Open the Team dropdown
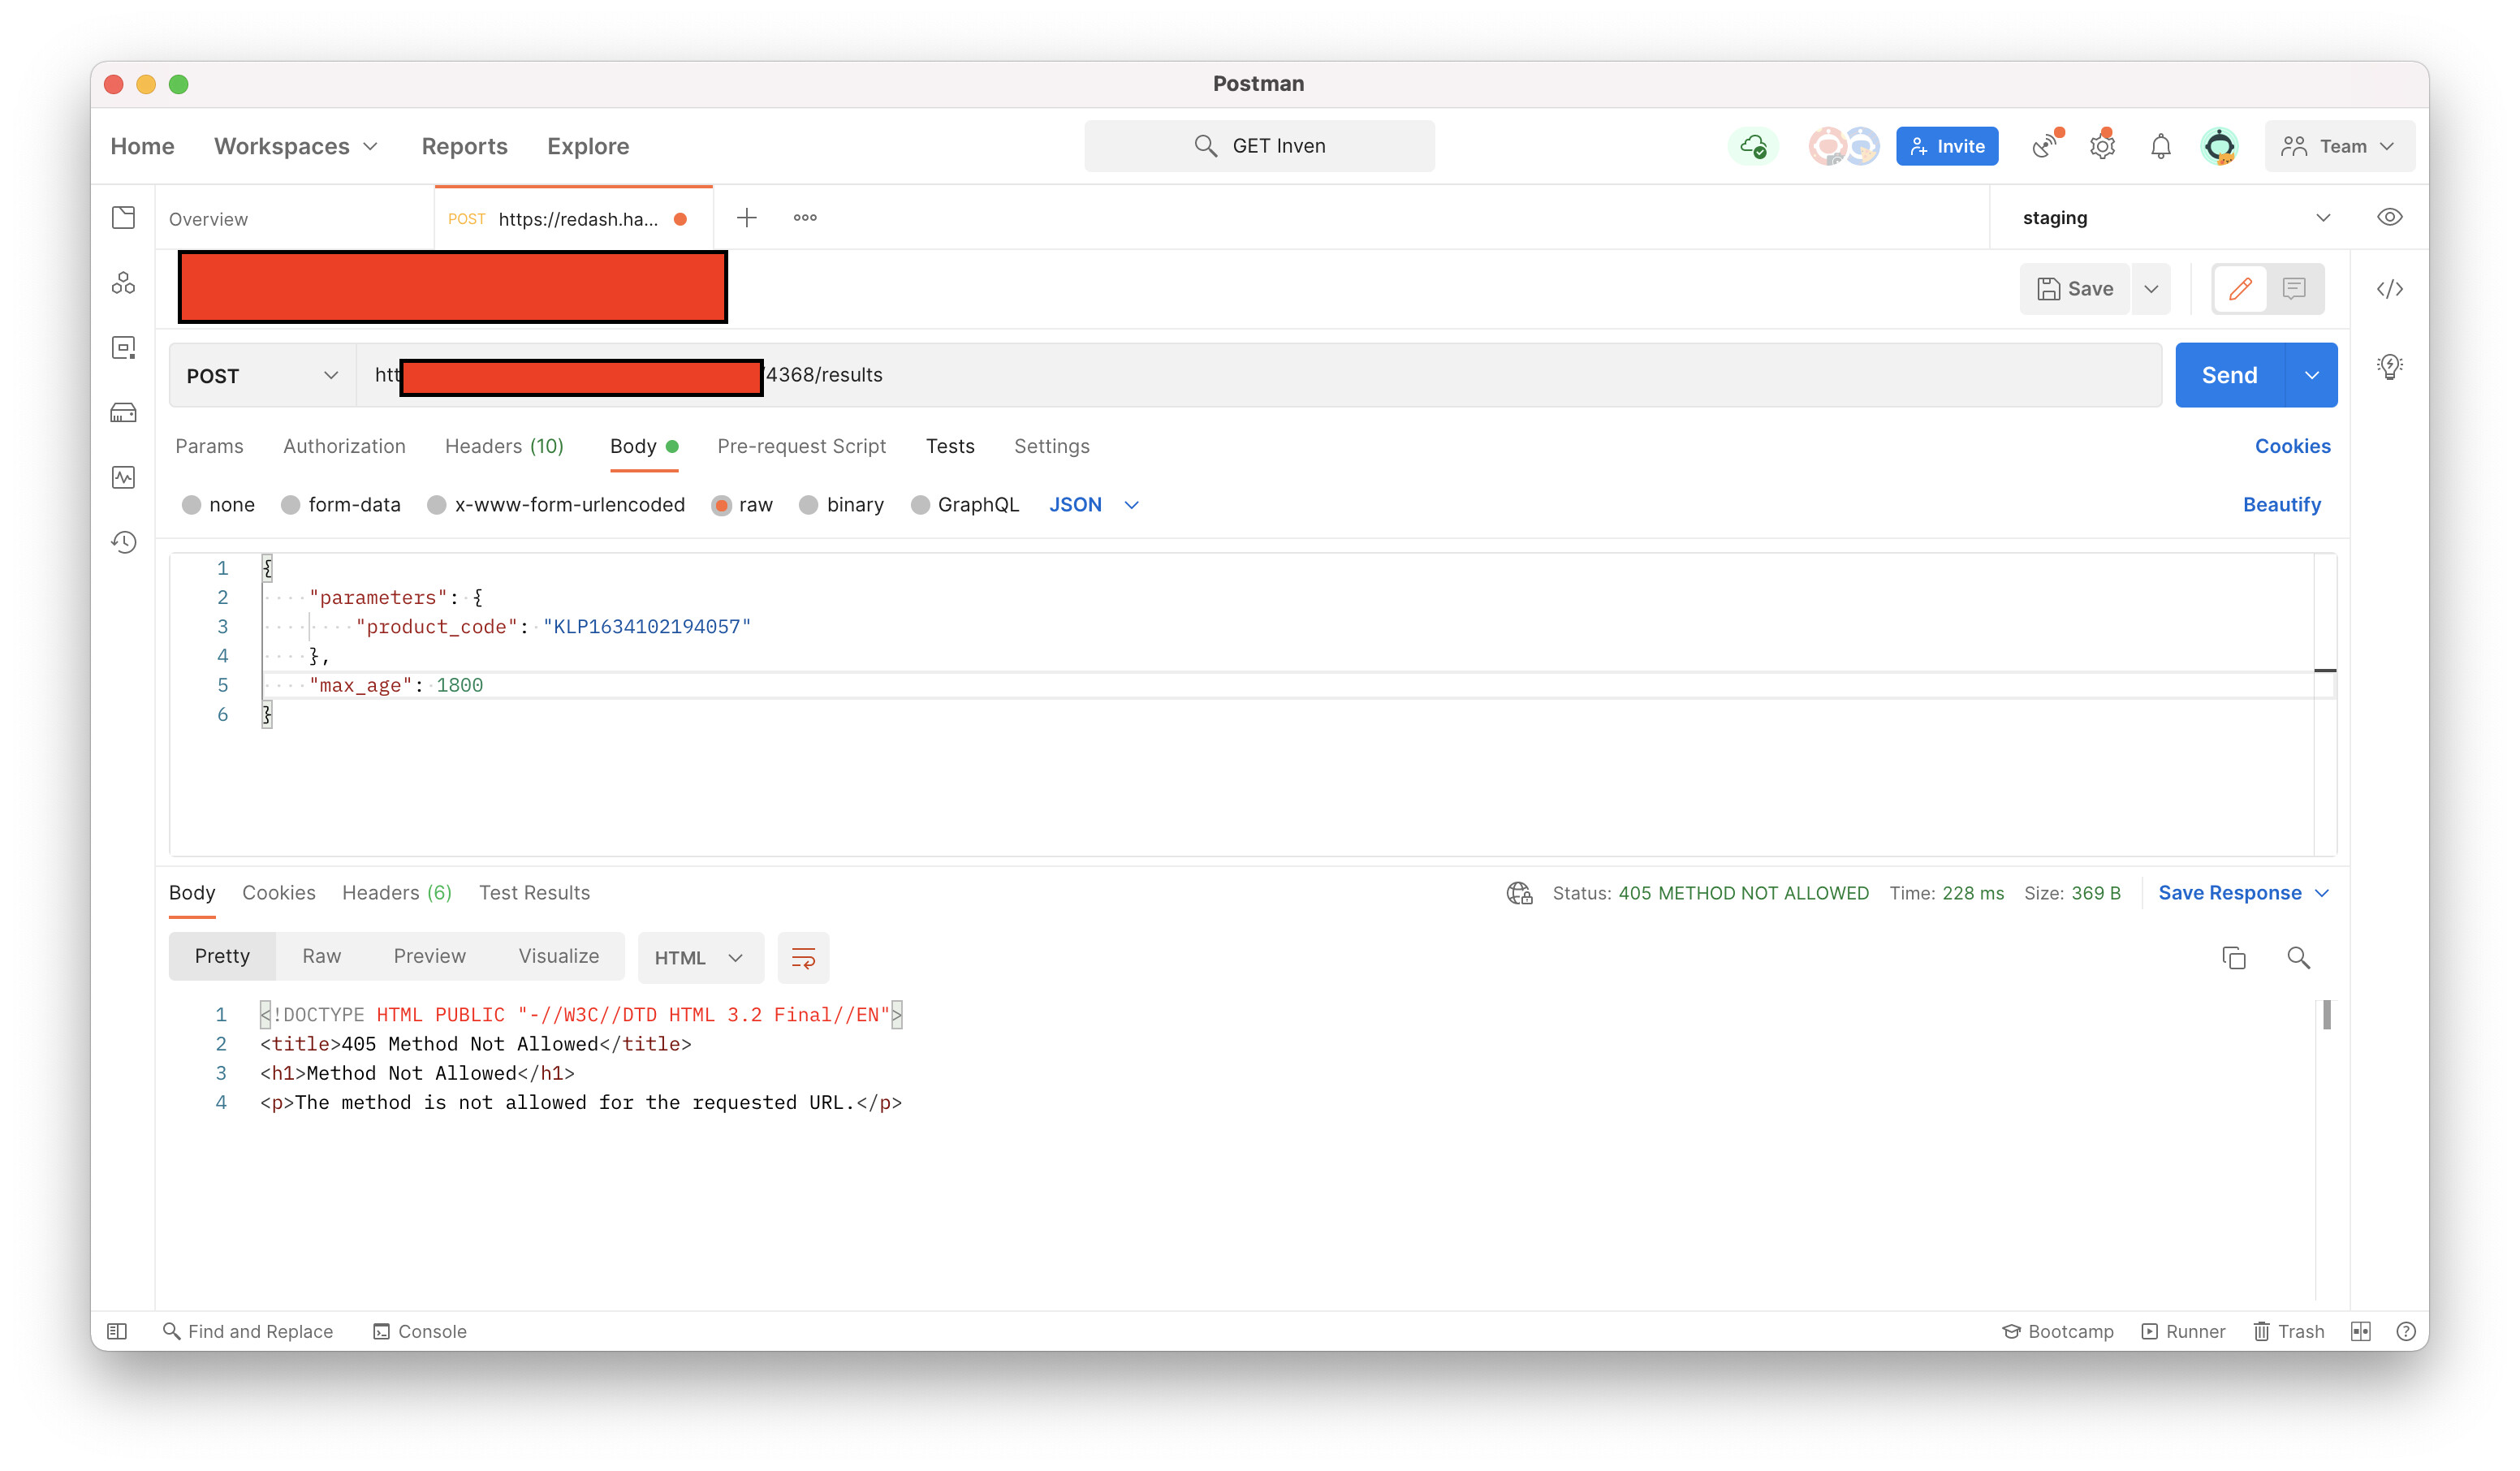Image resolution: width=2520 pixels, height=1471 pixels. (x=2338, y=146)
